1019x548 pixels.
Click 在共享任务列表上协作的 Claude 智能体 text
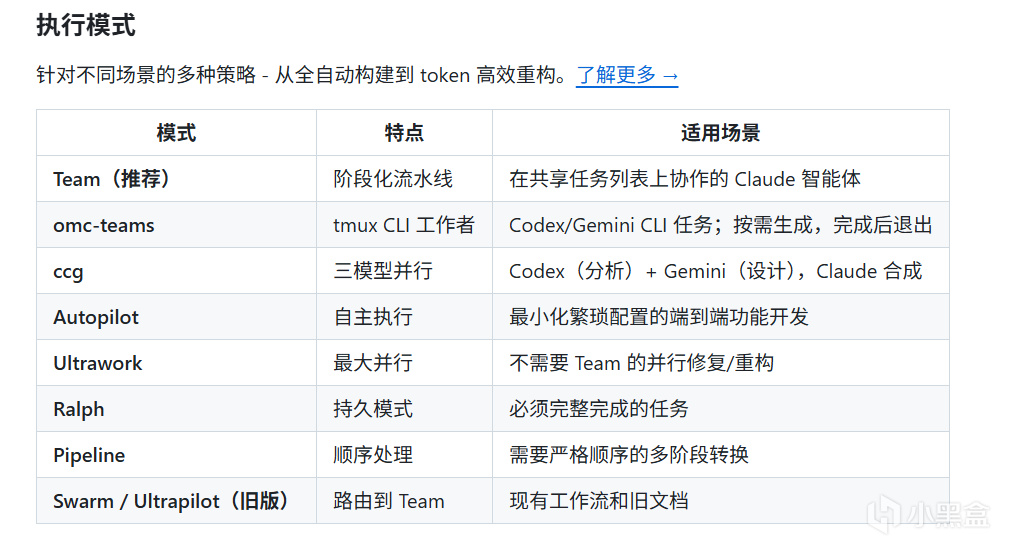[685, 179]
